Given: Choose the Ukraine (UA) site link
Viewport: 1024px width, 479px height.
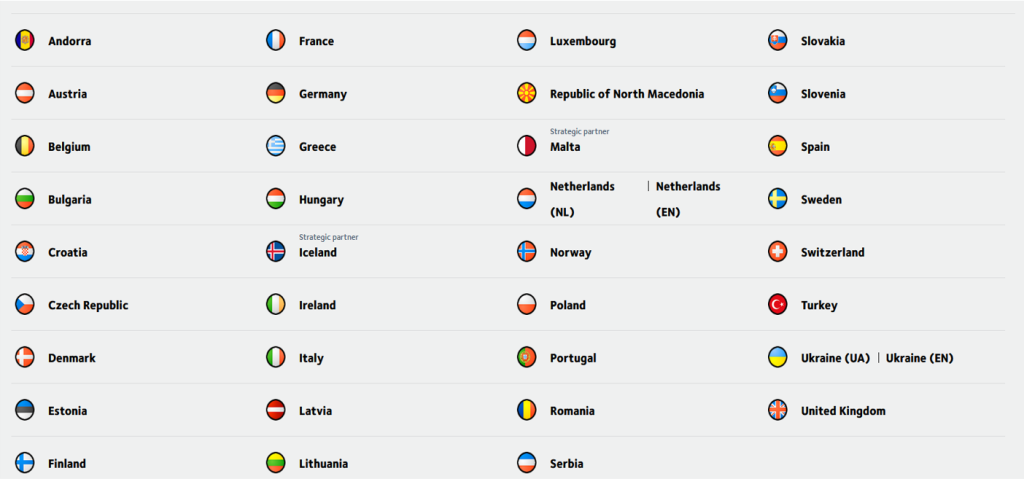Looking at the screenshot, I should (x=835, y=358).
